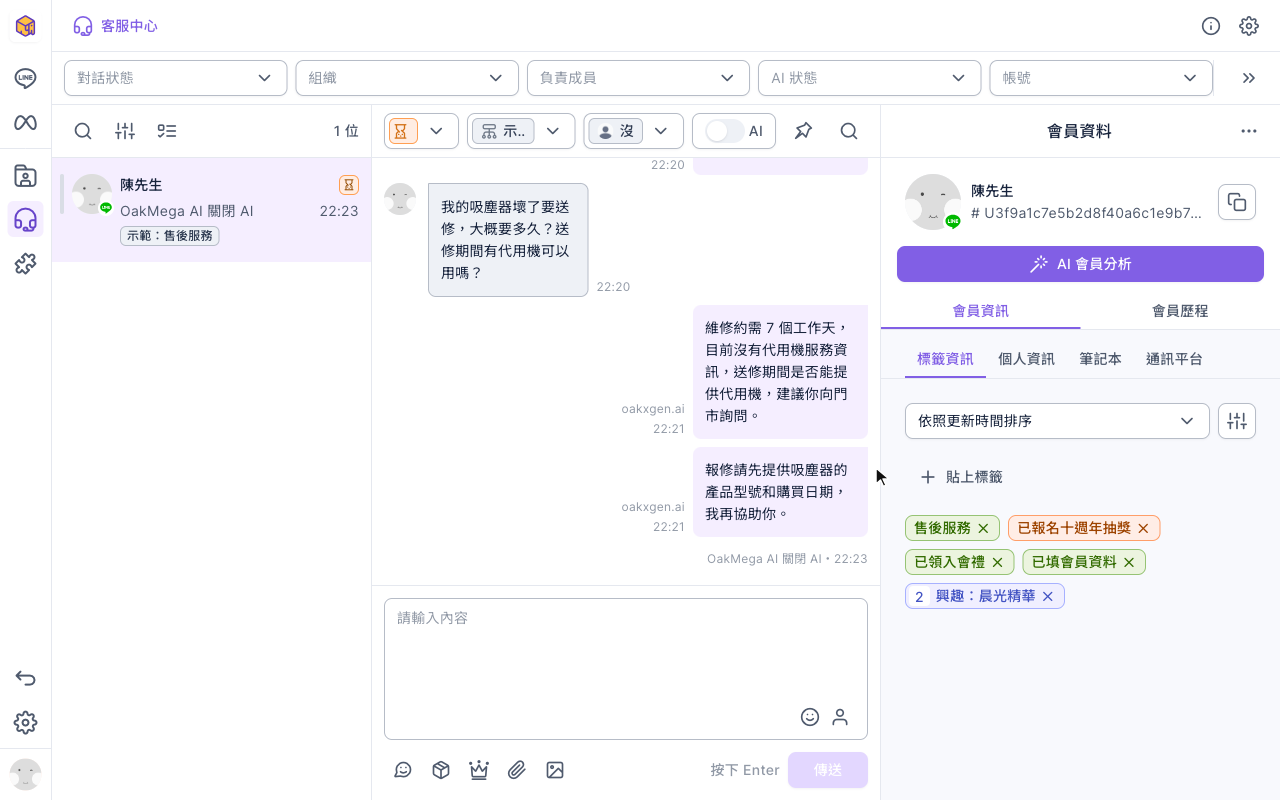Click the return arrow icon in sidebar

coord(25,679)
